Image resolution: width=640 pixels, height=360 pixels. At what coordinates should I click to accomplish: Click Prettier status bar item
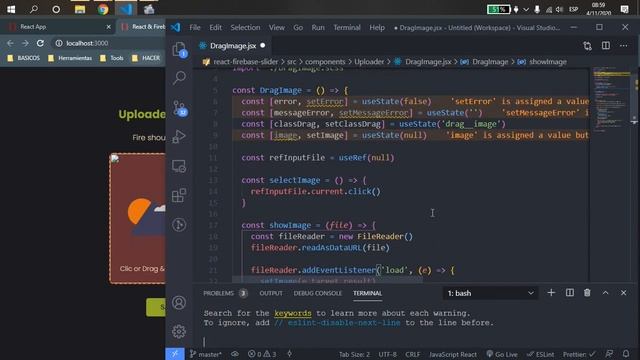(x=579, y=354)
